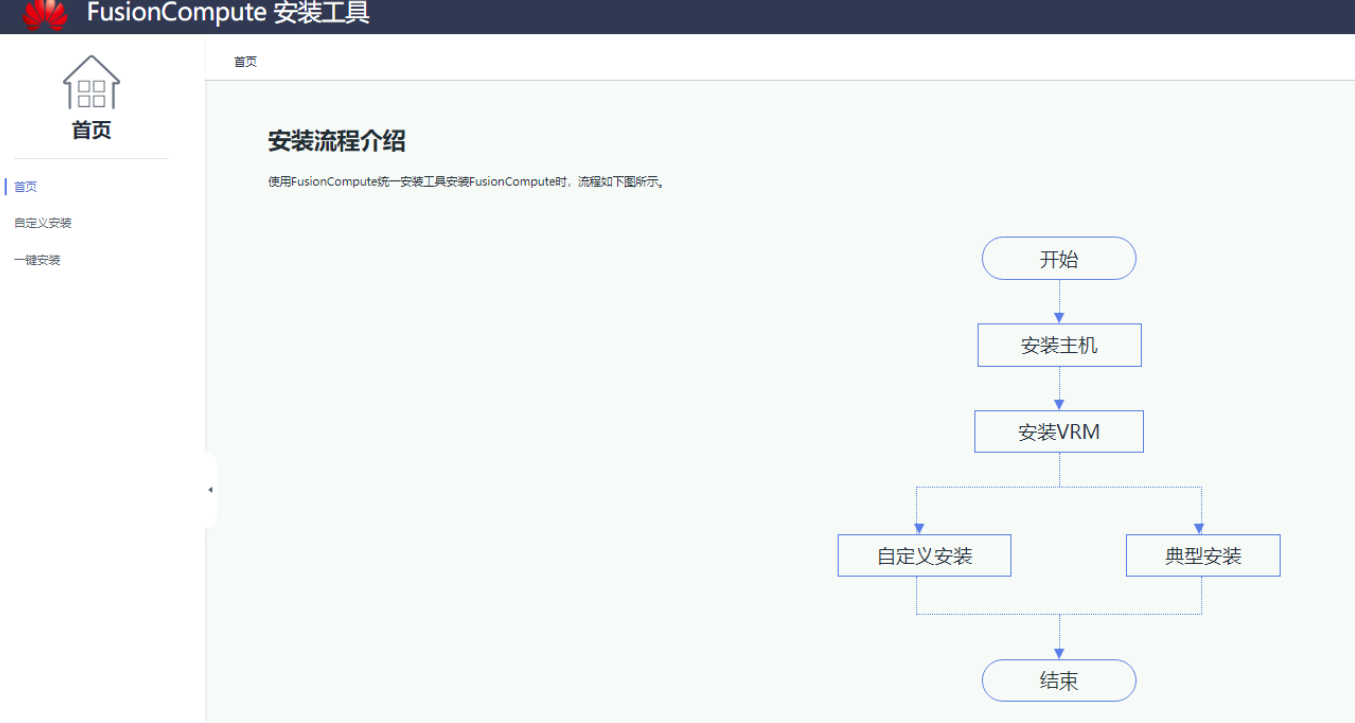Click the 安装流程介绍 heading
This screenshot has width=1355, height=723.
click(336, 141)
